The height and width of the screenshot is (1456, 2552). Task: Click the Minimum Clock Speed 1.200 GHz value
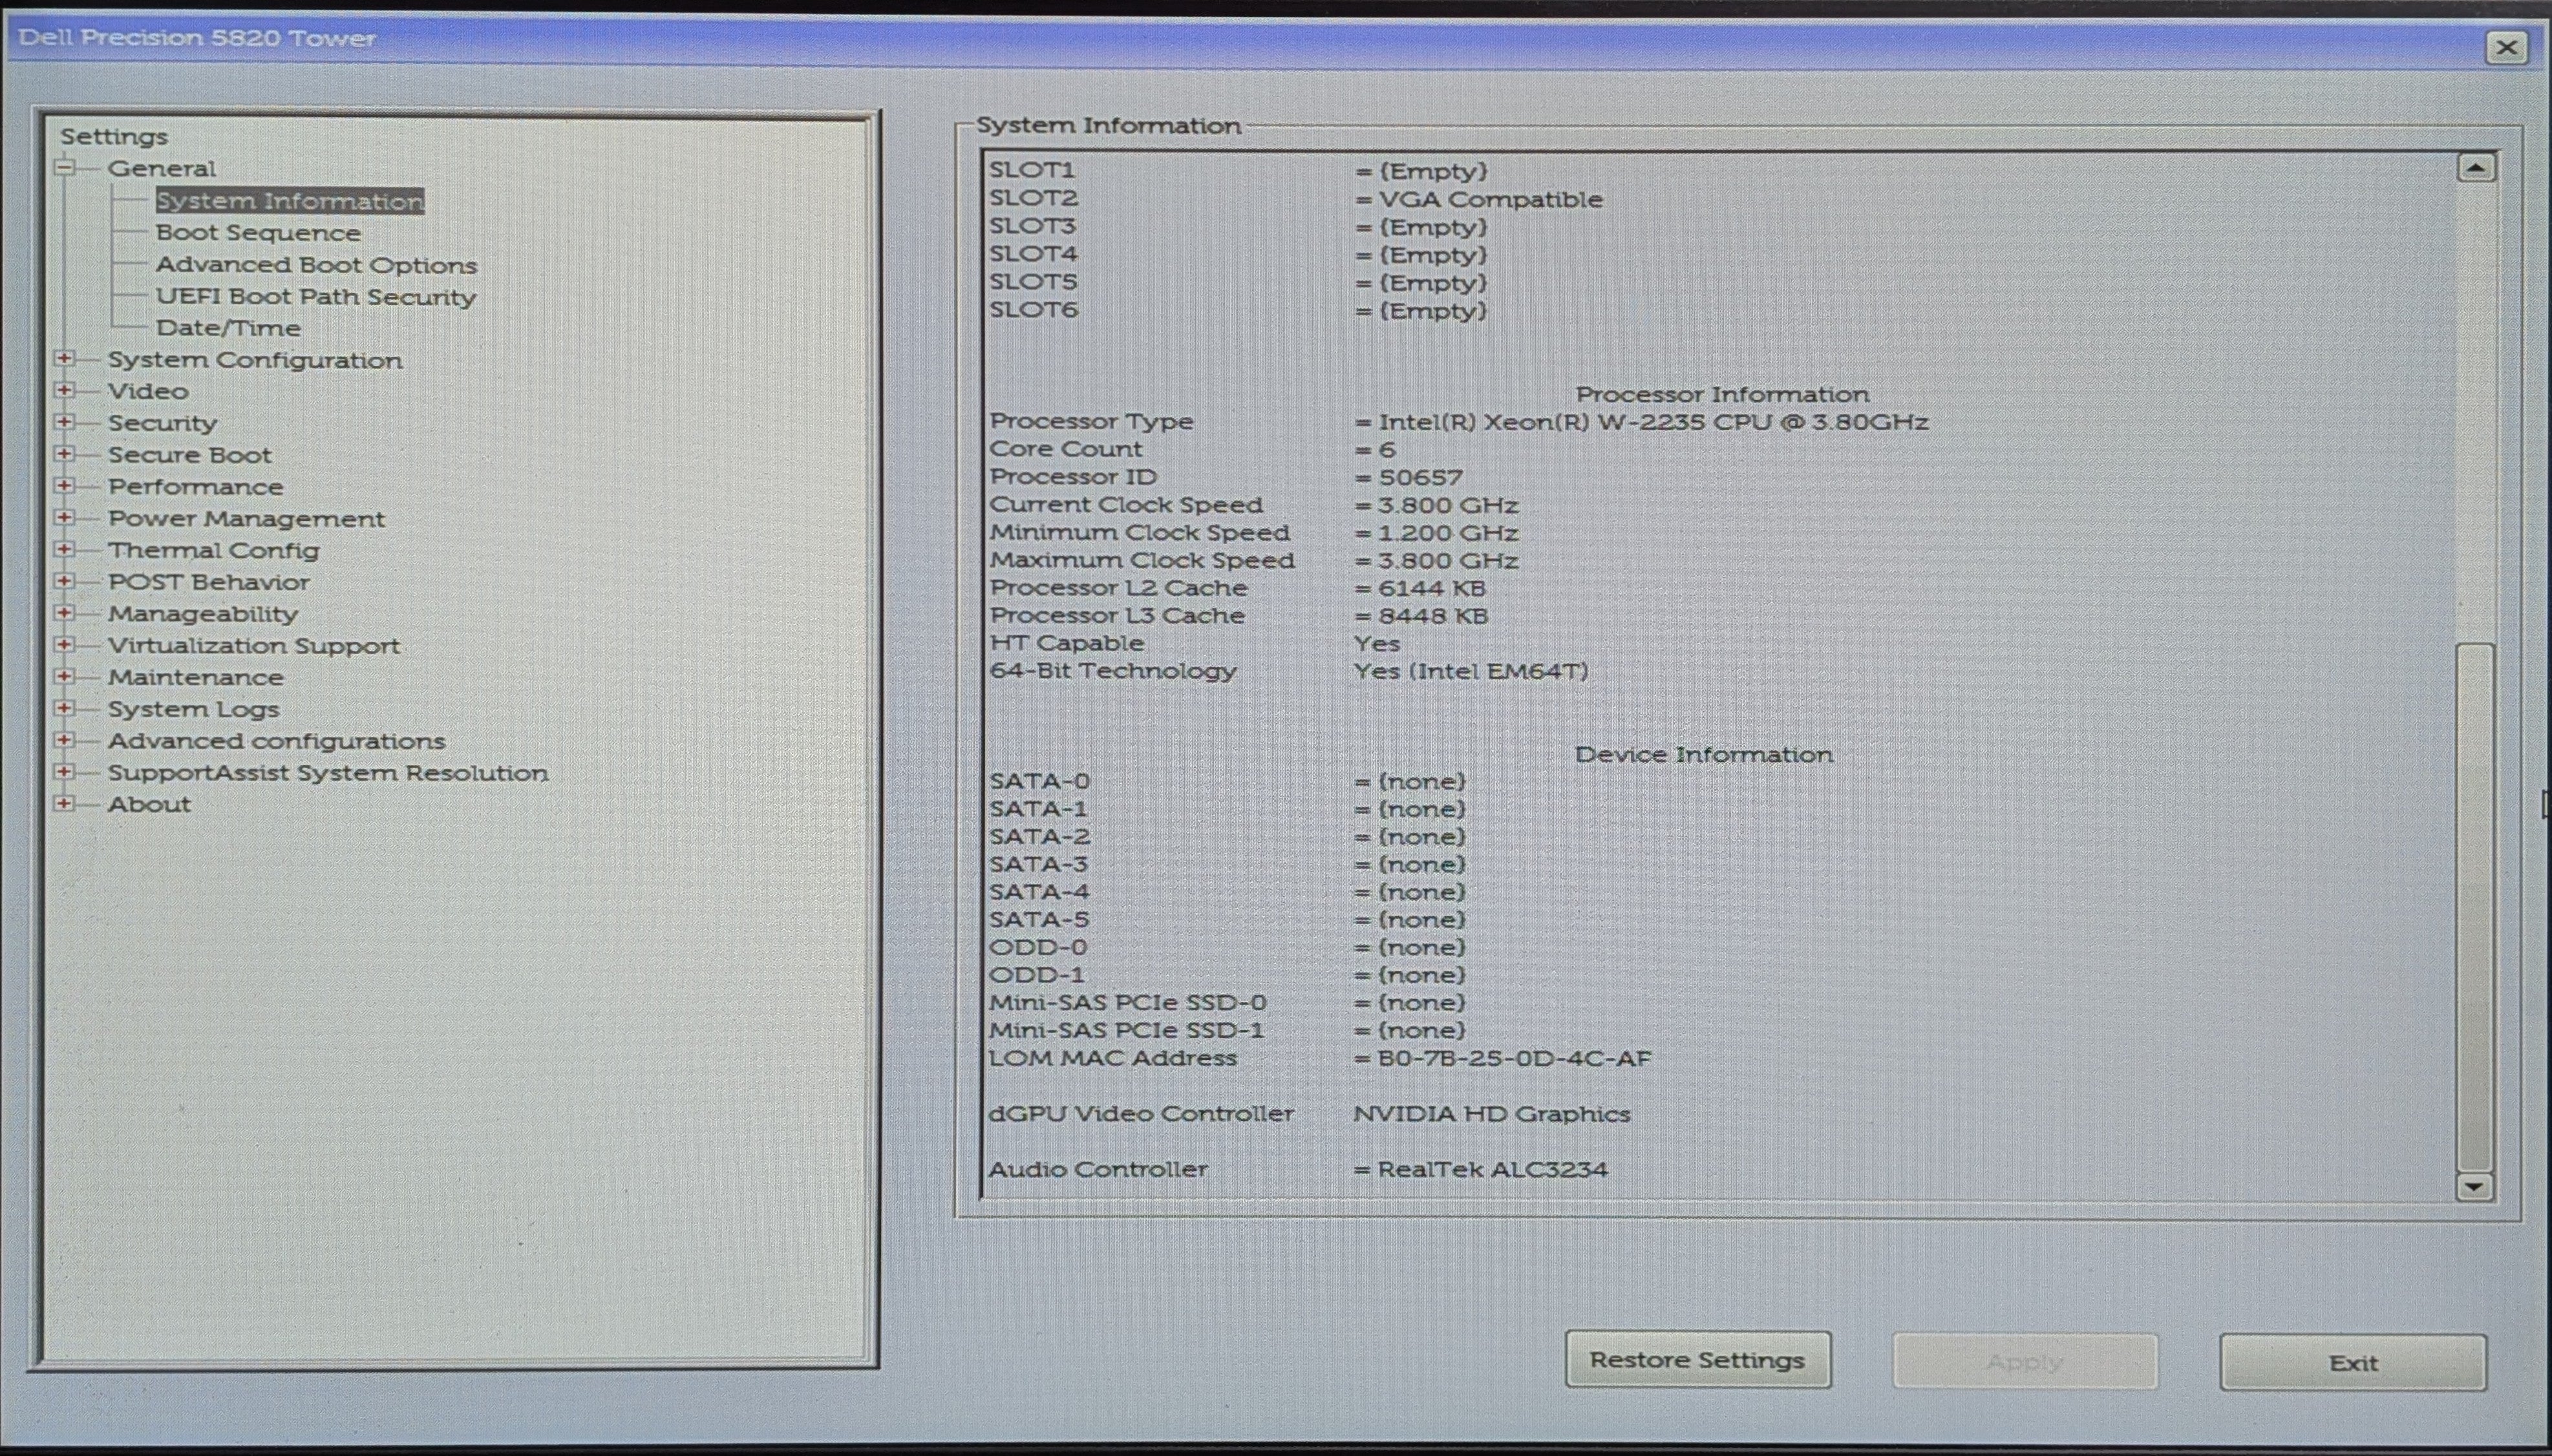(x=1448, y=533)
